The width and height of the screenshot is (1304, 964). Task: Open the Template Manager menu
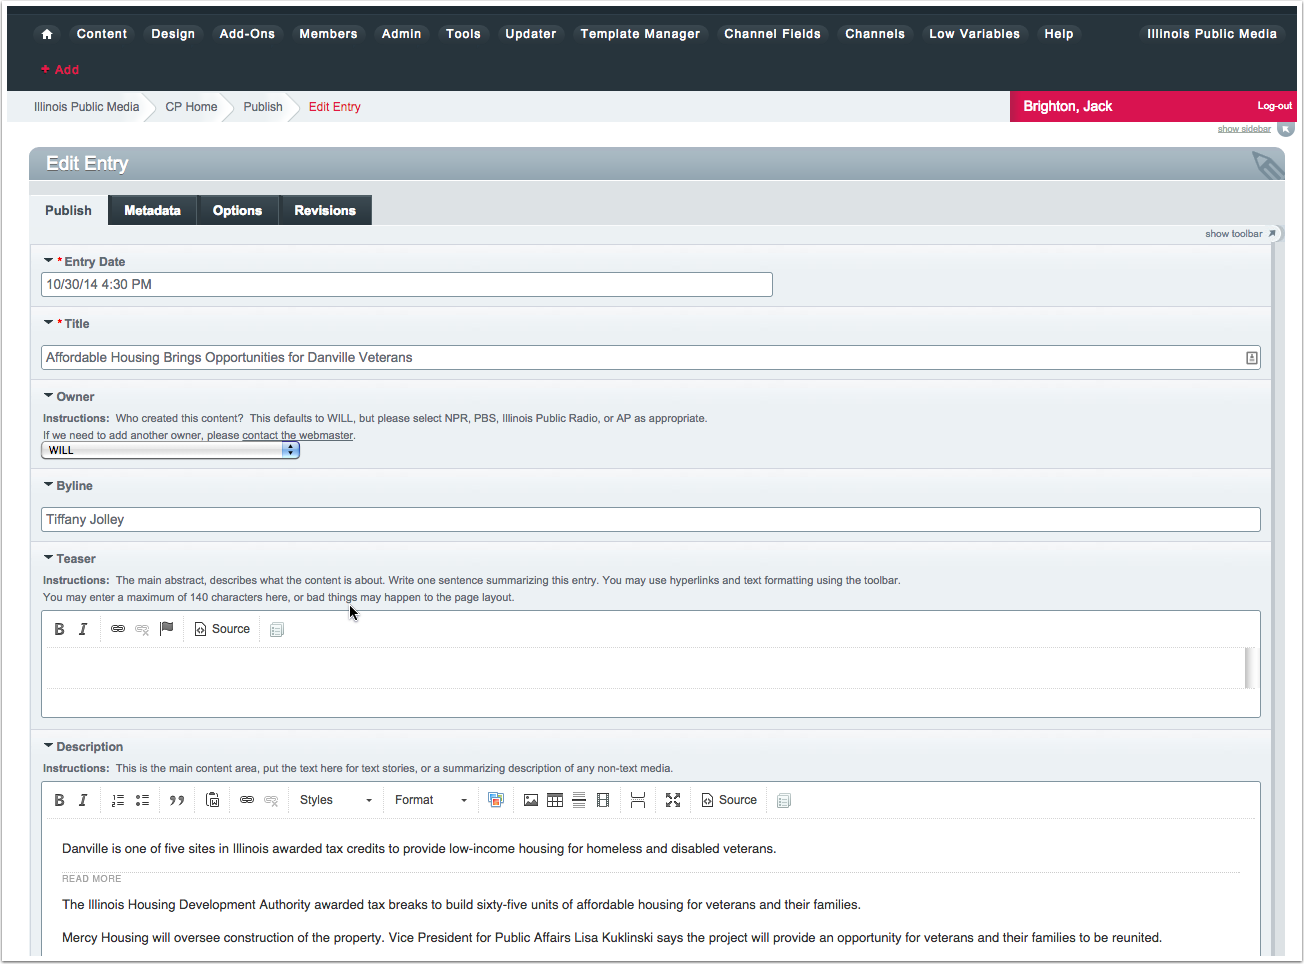[640, 34]
